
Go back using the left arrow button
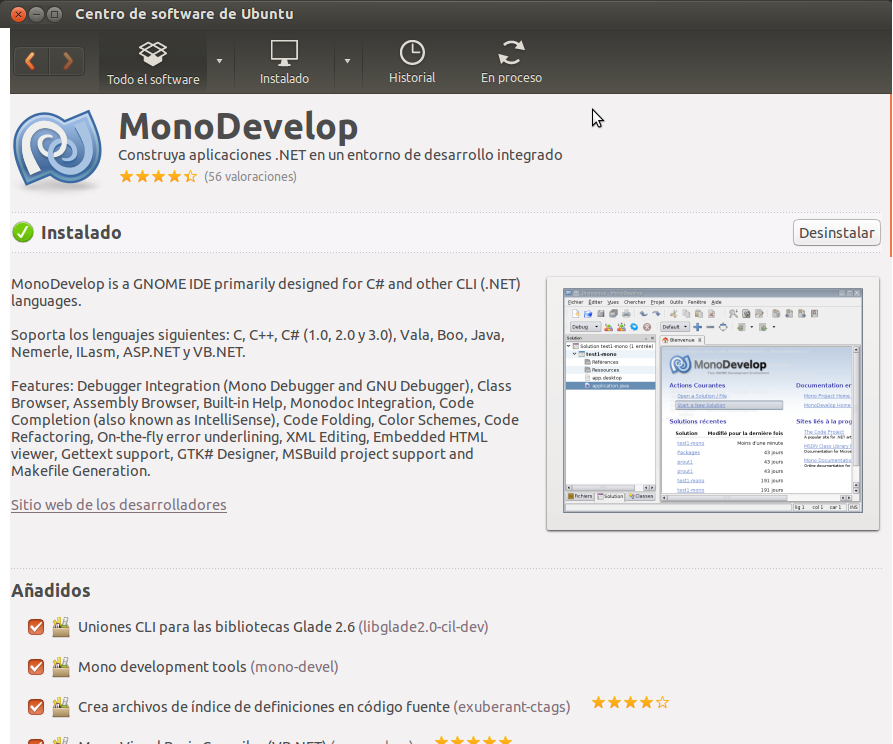[x=31, y=61]
